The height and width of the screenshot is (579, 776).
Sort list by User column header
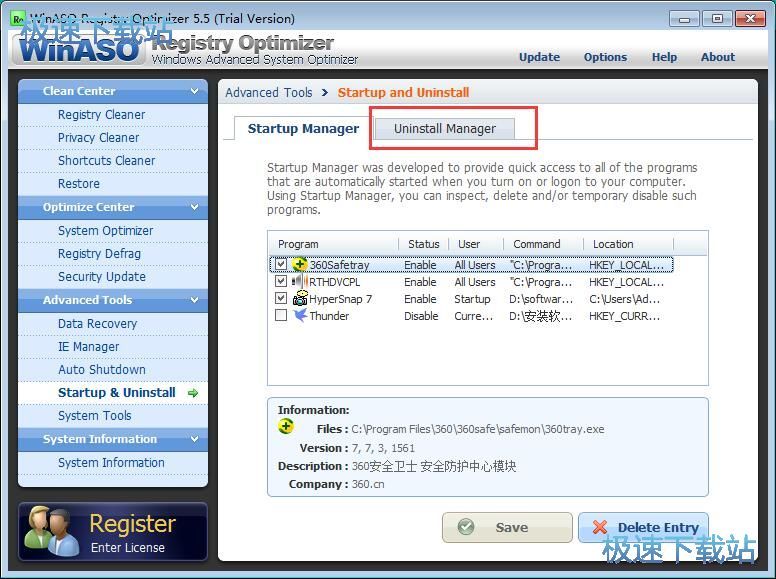coord(476,244)
